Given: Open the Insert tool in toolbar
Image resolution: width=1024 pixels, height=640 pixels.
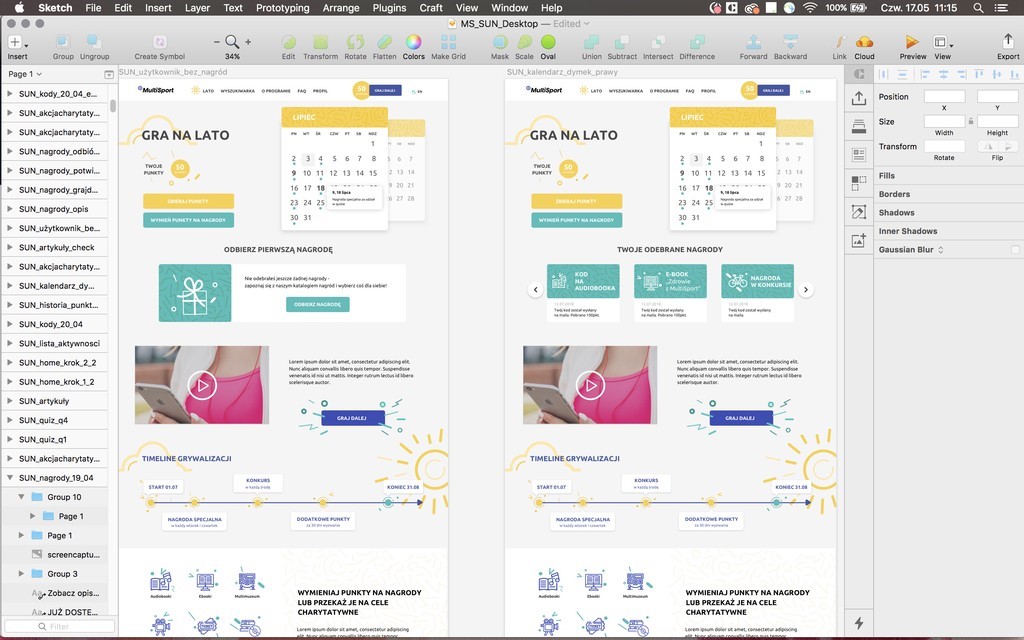Looking at the screenshot, I should click(15, 42).
